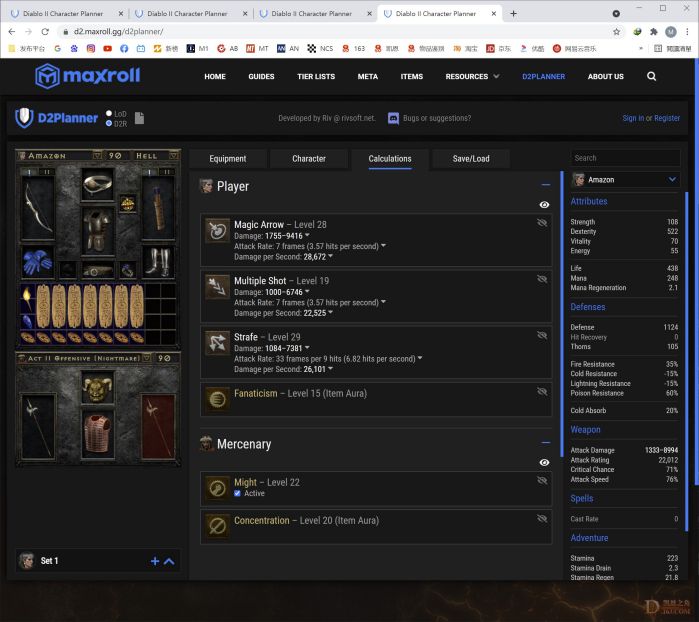
Task: Open the Save/Load tab
Action: click(x=471, y=159)
